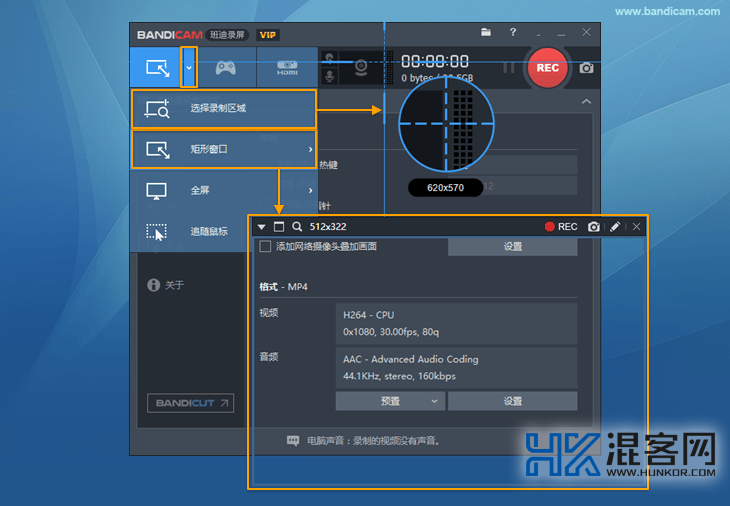Click the window icon in the floating toolbar
The image size is (730, 506).
click(x=279, y=227)
